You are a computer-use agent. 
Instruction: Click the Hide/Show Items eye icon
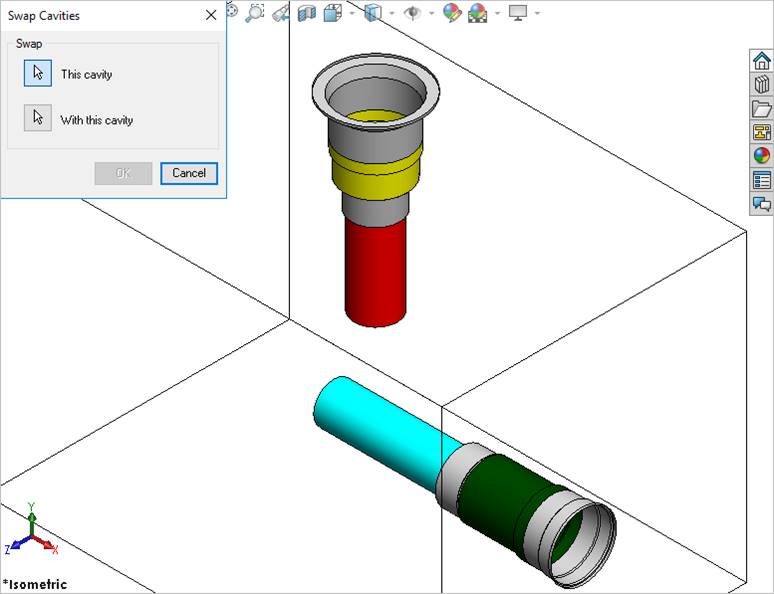412,12
